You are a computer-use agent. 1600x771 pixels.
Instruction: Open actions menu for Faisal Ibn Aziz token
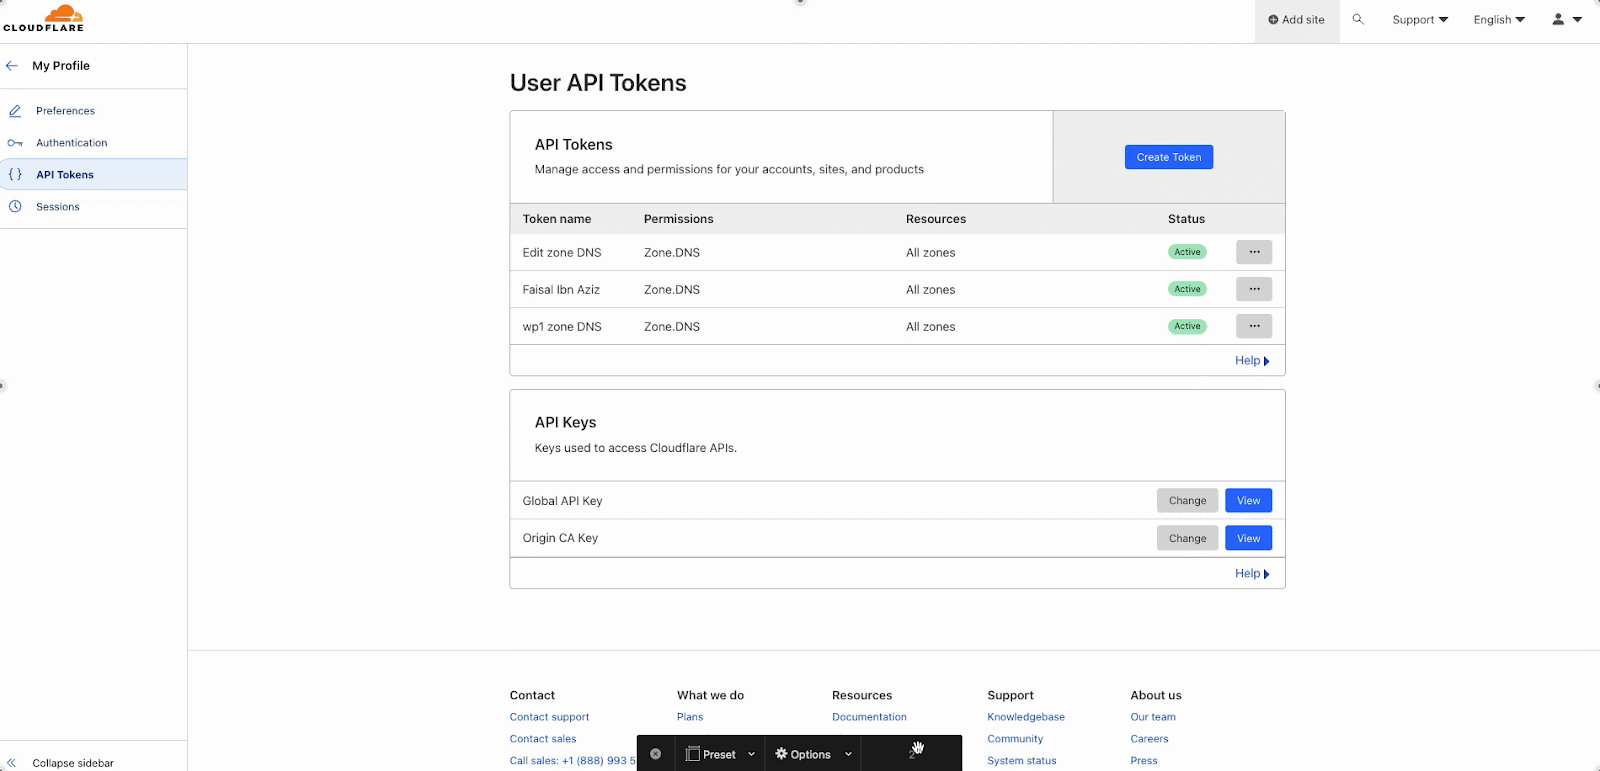point(1254,289)
